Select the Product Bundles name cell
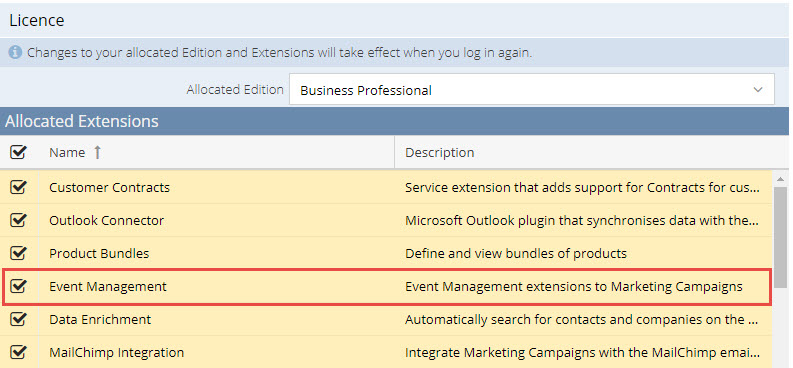This screenshot has height=368, width=793. tap(99, 253)
